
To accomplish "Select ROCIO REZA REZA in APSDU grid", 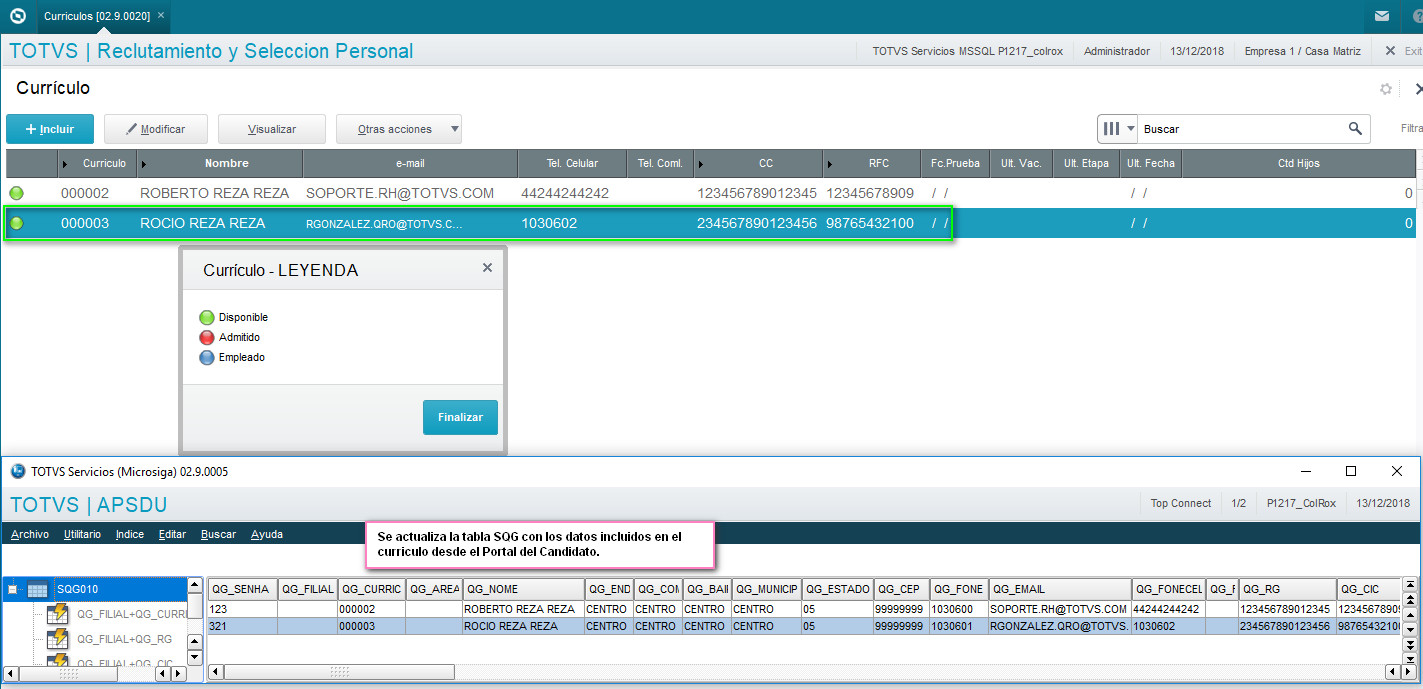I will [x=511, y=626].
